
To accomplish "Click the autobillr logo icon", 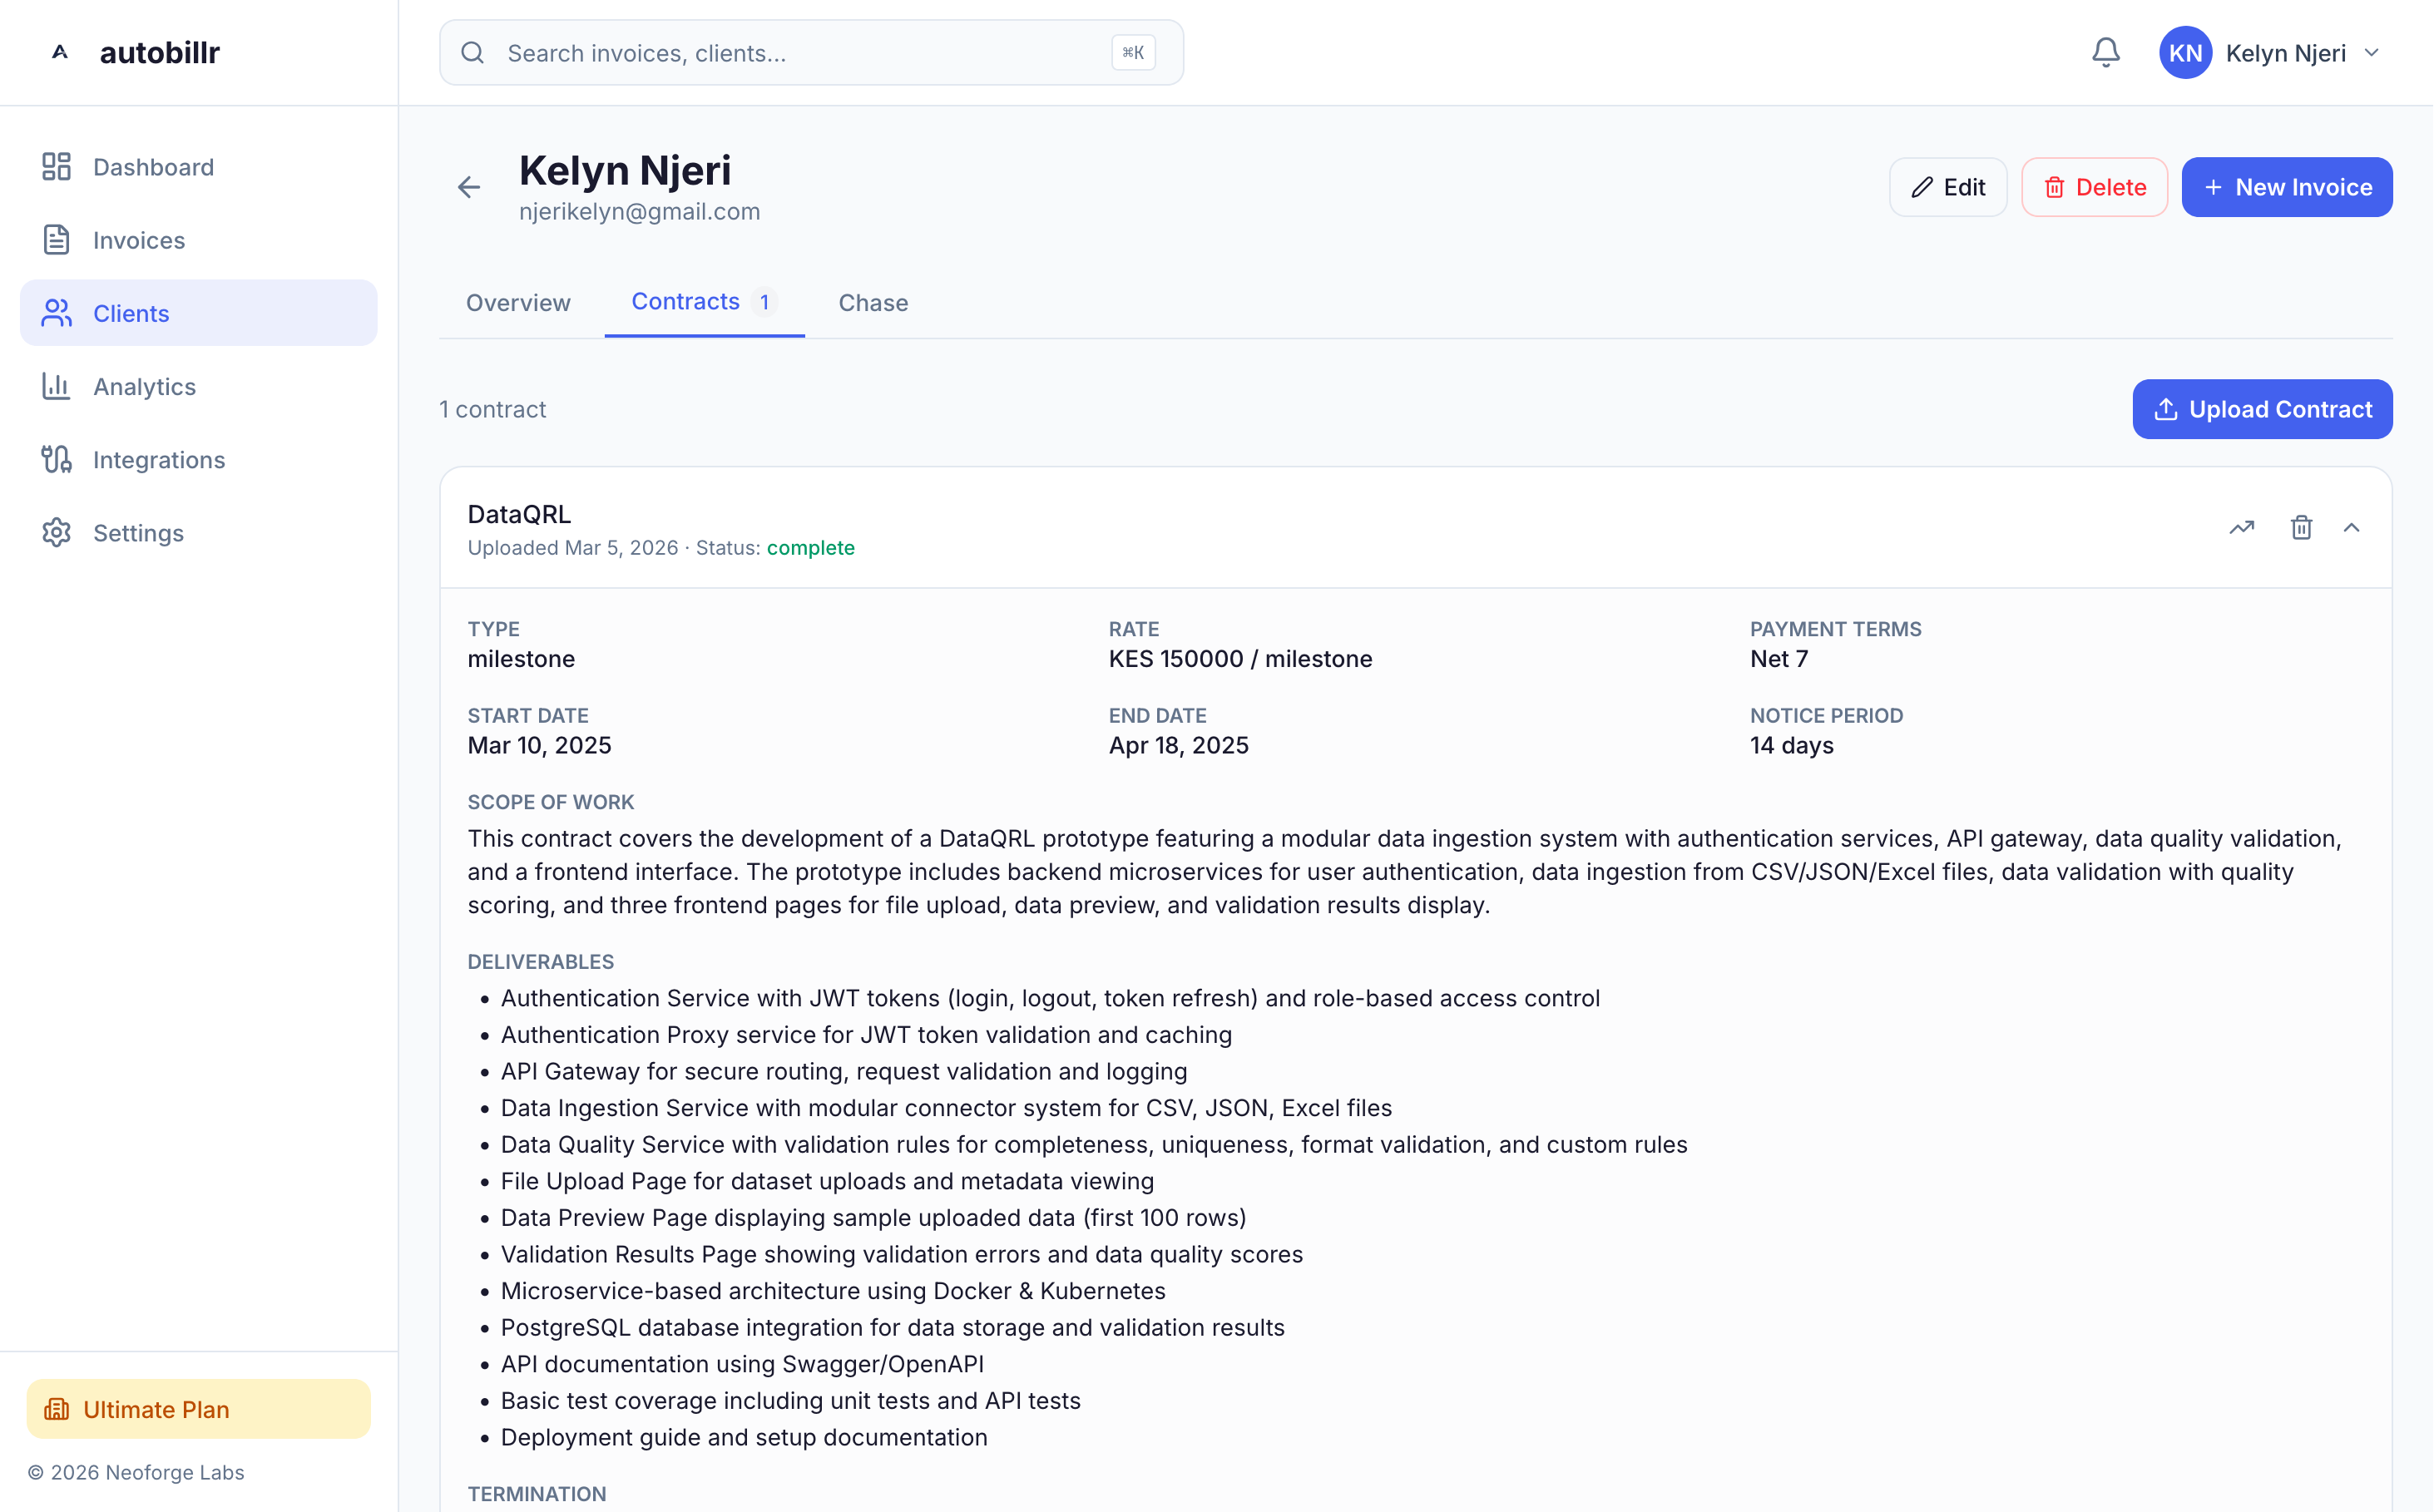I will 60,52.
